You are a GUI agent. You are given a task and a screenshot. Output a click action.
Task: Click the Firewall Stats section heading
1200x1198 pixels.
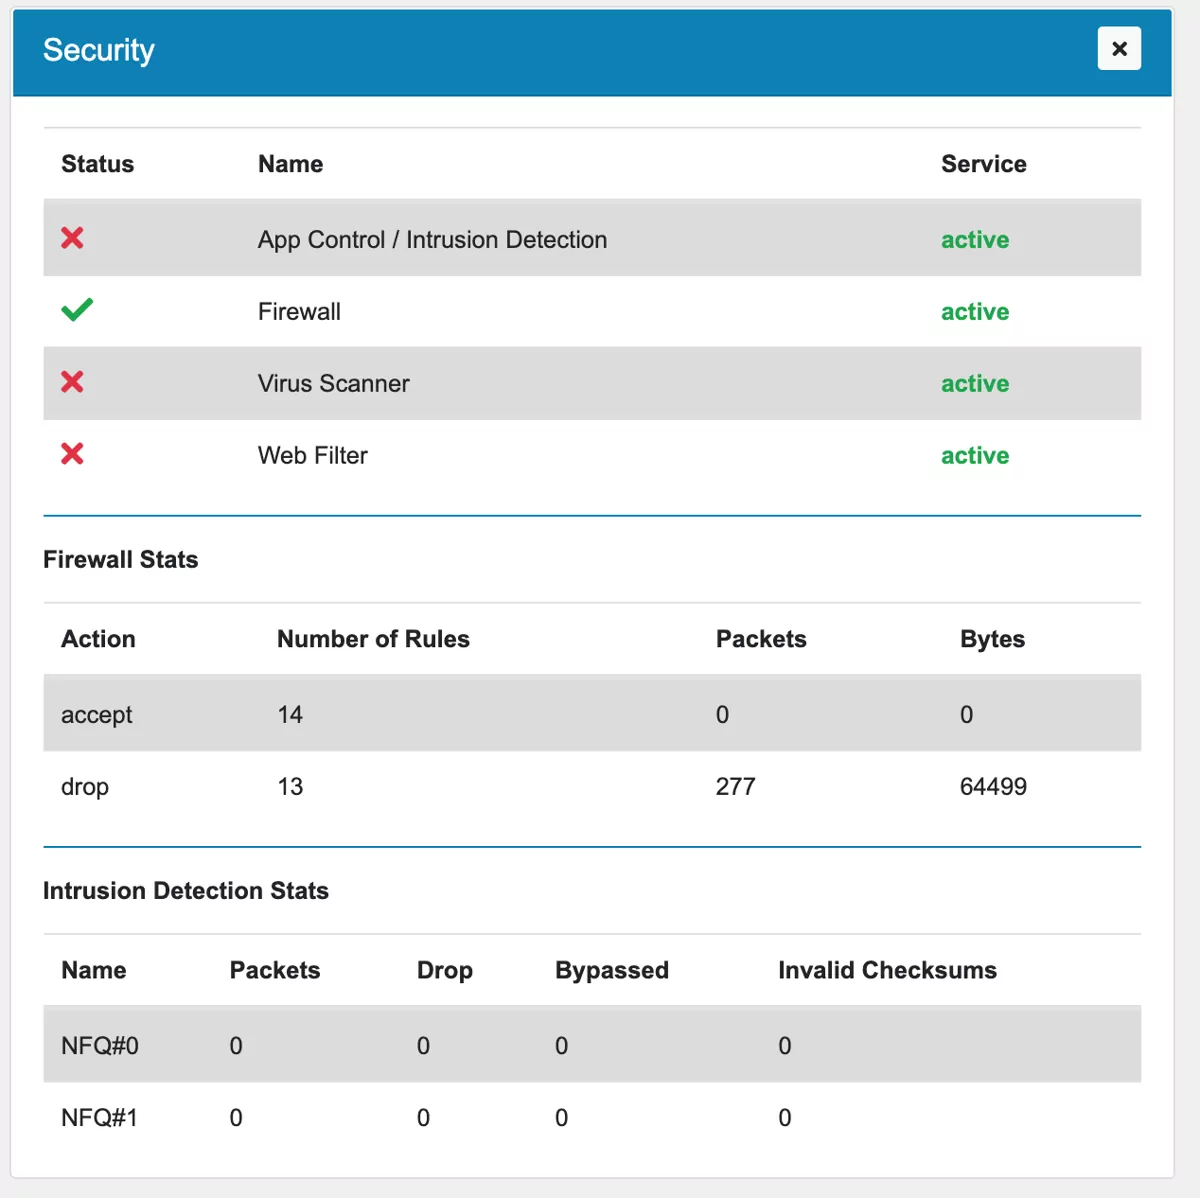tap(120, 559)
